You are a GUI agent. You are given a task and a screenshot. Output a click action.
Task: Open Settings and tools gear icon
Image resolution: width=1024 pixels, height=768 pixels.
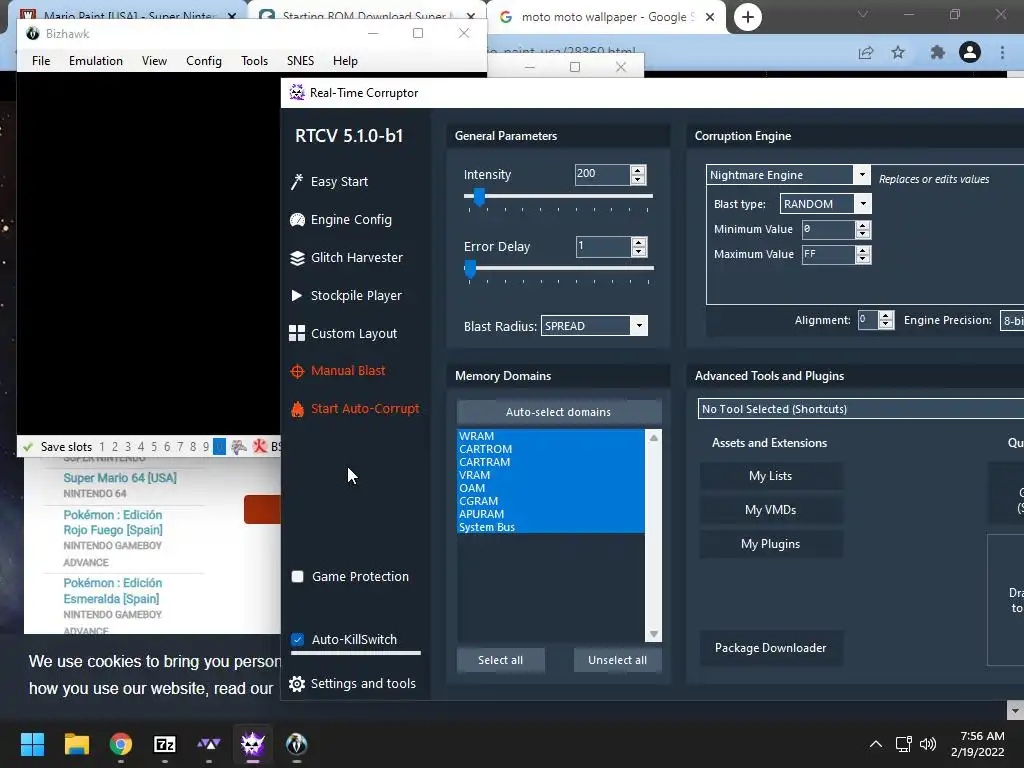(297, 684)
